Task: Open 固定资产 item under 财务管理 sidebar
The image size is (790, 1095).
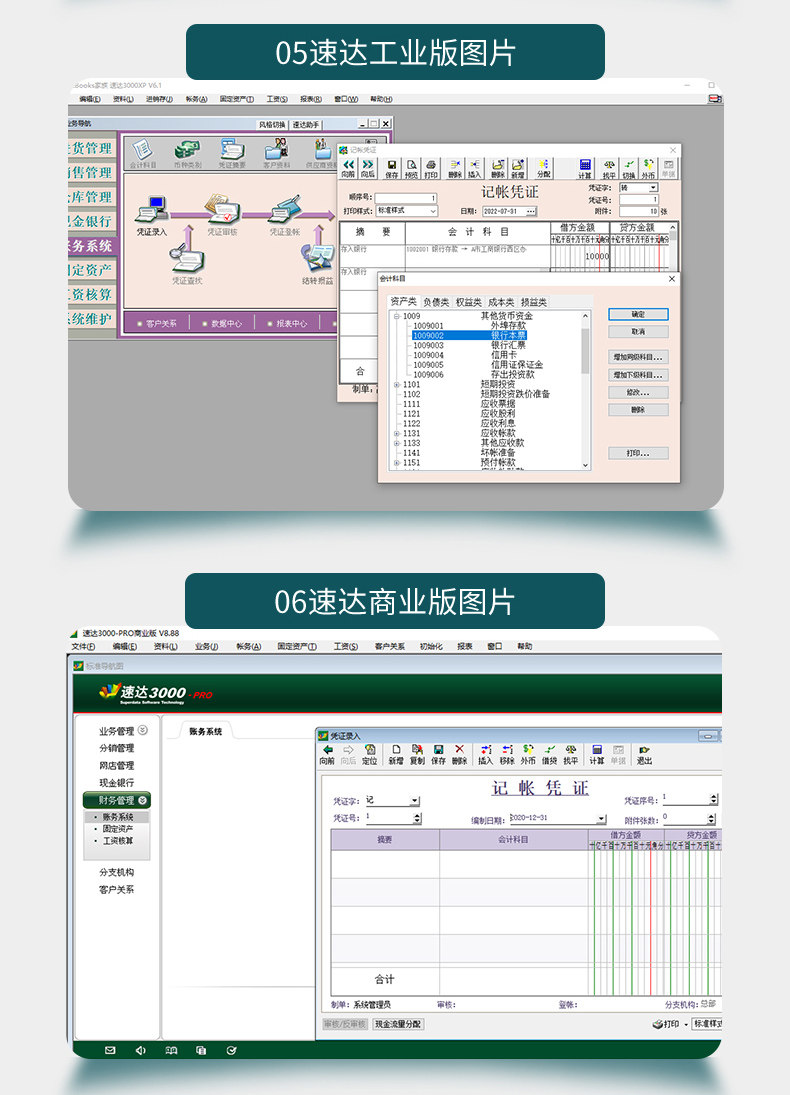Action: [x=117, y=829]
